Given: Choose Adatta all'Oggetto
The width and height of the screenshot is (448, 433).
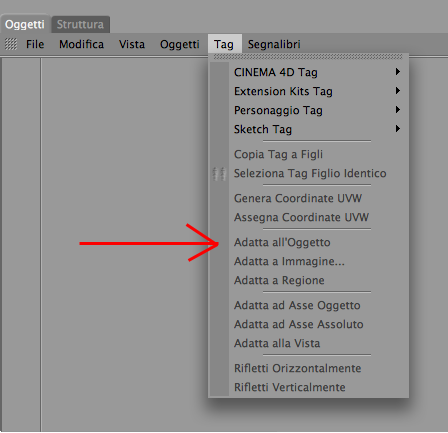Looking at the screenshot, I should point(282,242).
